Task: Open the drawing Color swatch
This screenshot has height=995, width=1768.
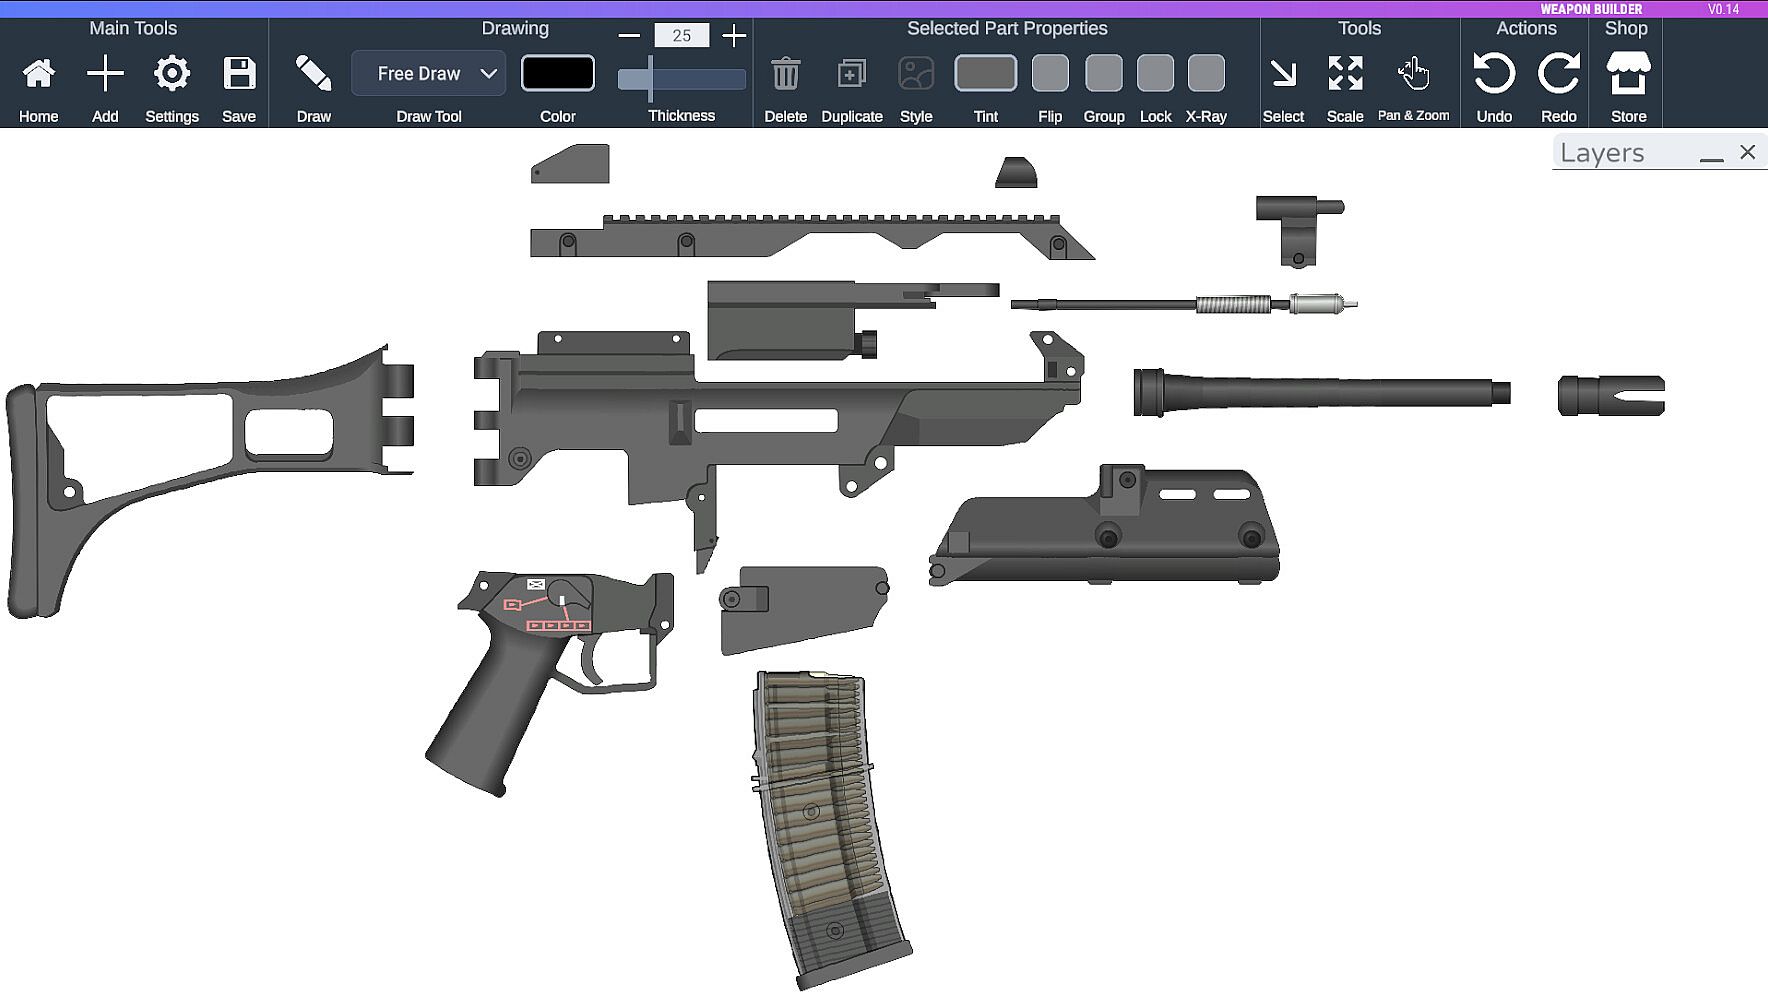Action: (x=558, y=73)
